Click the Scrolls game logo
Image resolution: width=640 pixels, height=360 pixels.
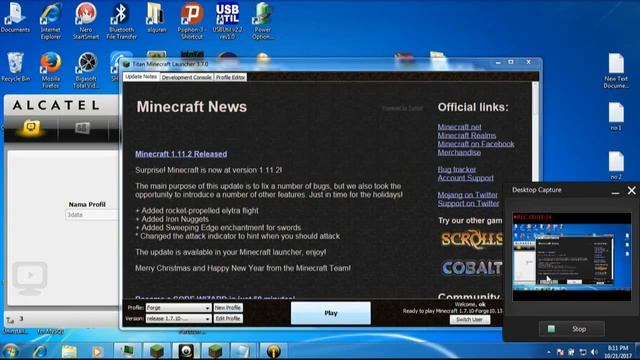click(471, 240)
